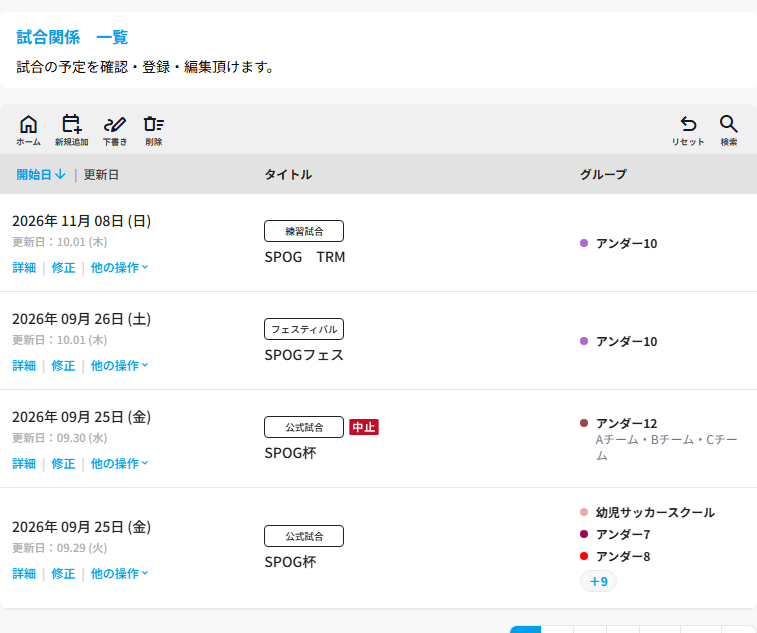757x633 pixels.
Task: Open 詳細 for cancelled SPOG杯 (09.30 update)
Action: tap(24, 464)
